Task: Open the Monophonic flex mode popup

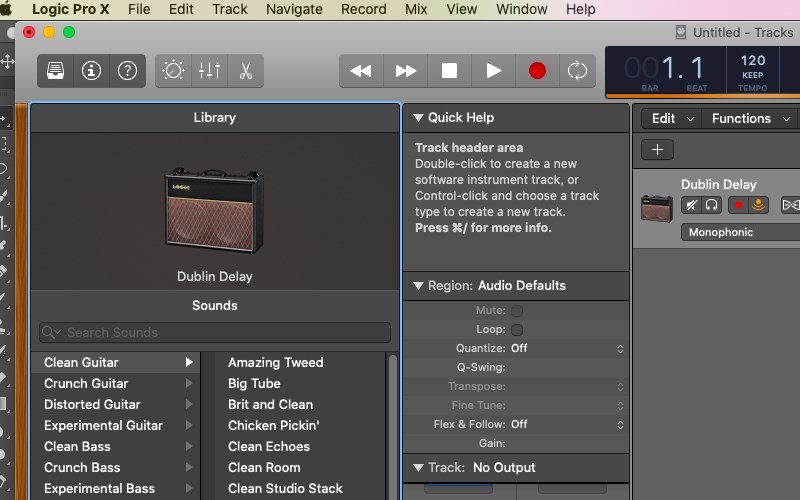Action: click(x=740, y=232)
